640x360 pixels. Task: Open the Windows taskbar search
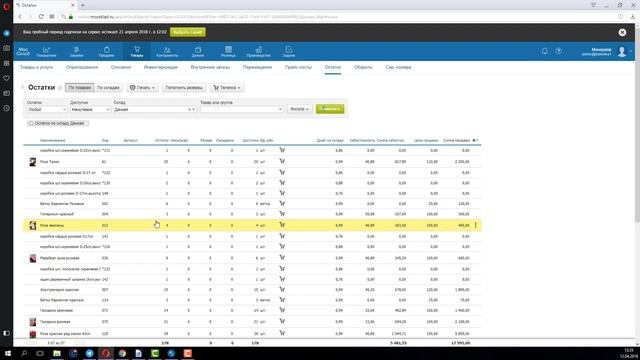24,353
